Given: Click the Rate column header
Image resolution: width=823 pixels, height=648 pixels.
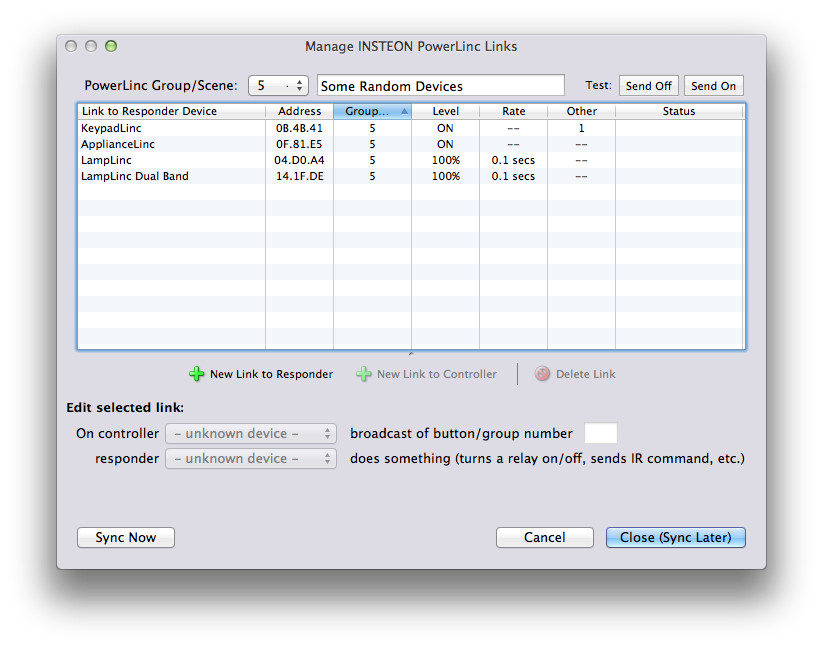Looking at the screenshot, I should tap(513, 111).
